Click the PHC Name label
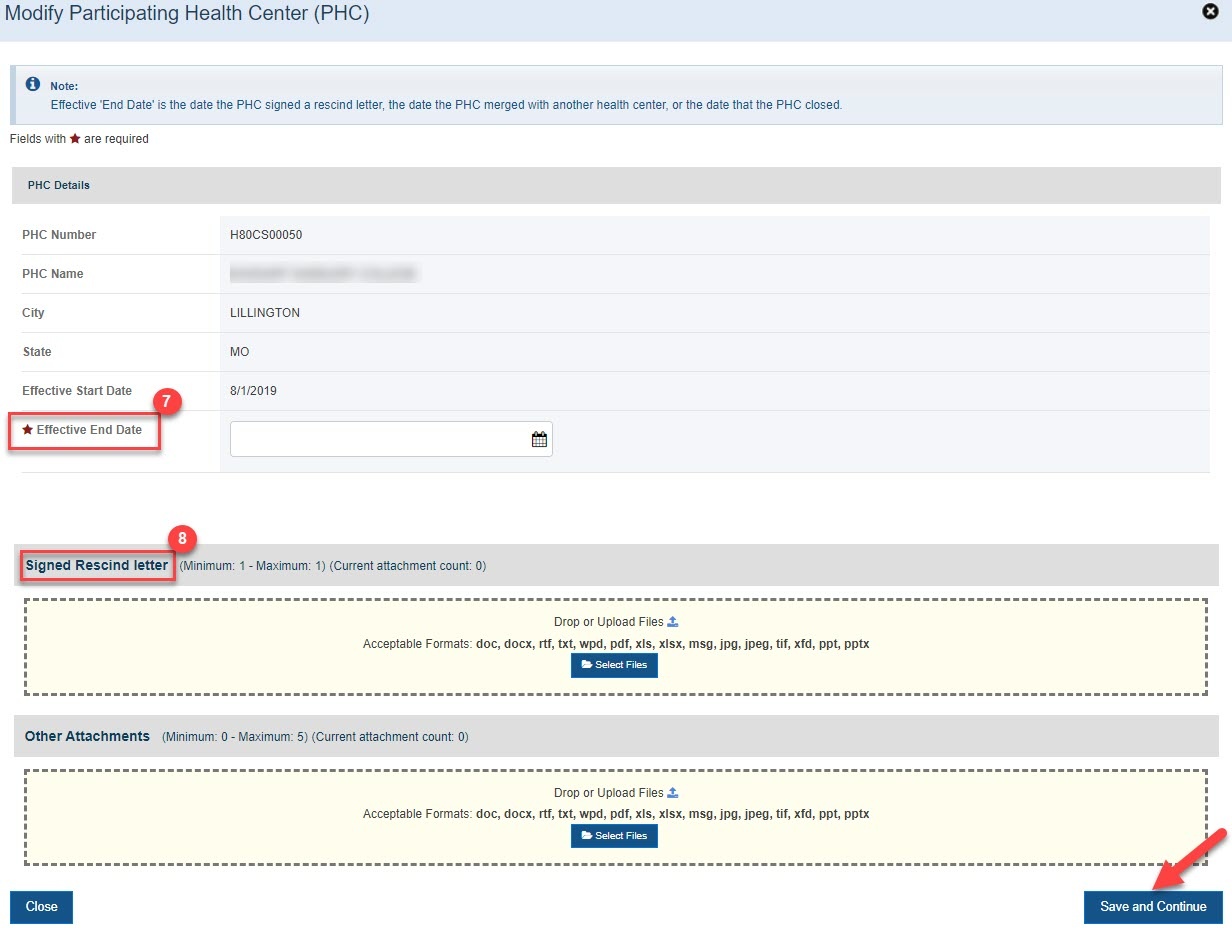The width and height of the screenshot is (1232, 933). tap(53, 274)
